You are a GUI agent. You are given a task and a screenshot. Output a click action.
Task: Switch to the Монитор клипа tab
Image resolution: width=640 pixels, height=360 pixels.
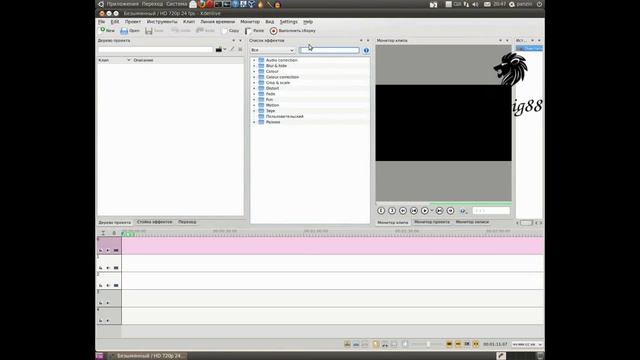[x=392, y=222]
